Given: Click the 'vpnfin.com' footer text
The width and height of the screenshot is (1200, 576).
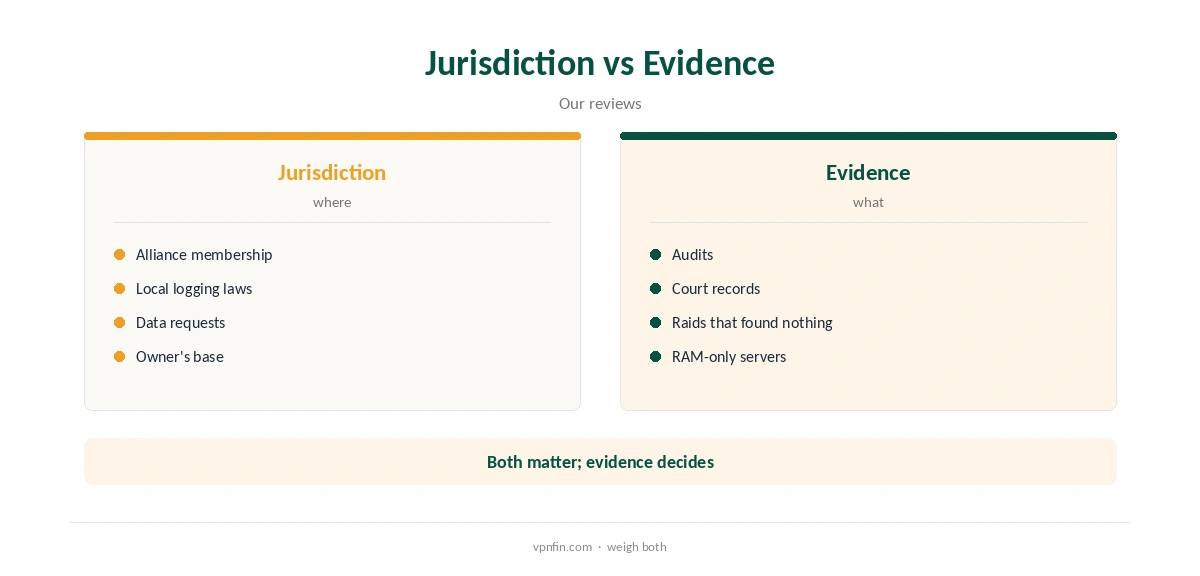Looking at the screenshot, I should tap(562, 547).
